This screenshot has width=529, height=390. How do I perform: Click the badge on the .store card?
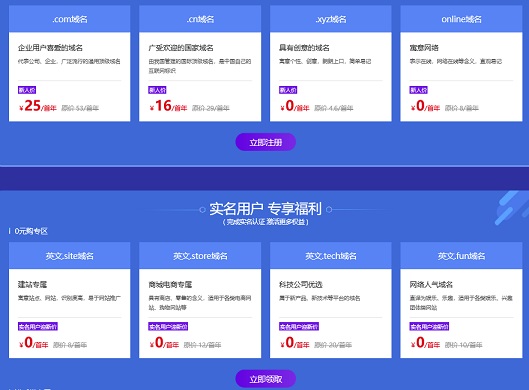[x=168, y=327]
